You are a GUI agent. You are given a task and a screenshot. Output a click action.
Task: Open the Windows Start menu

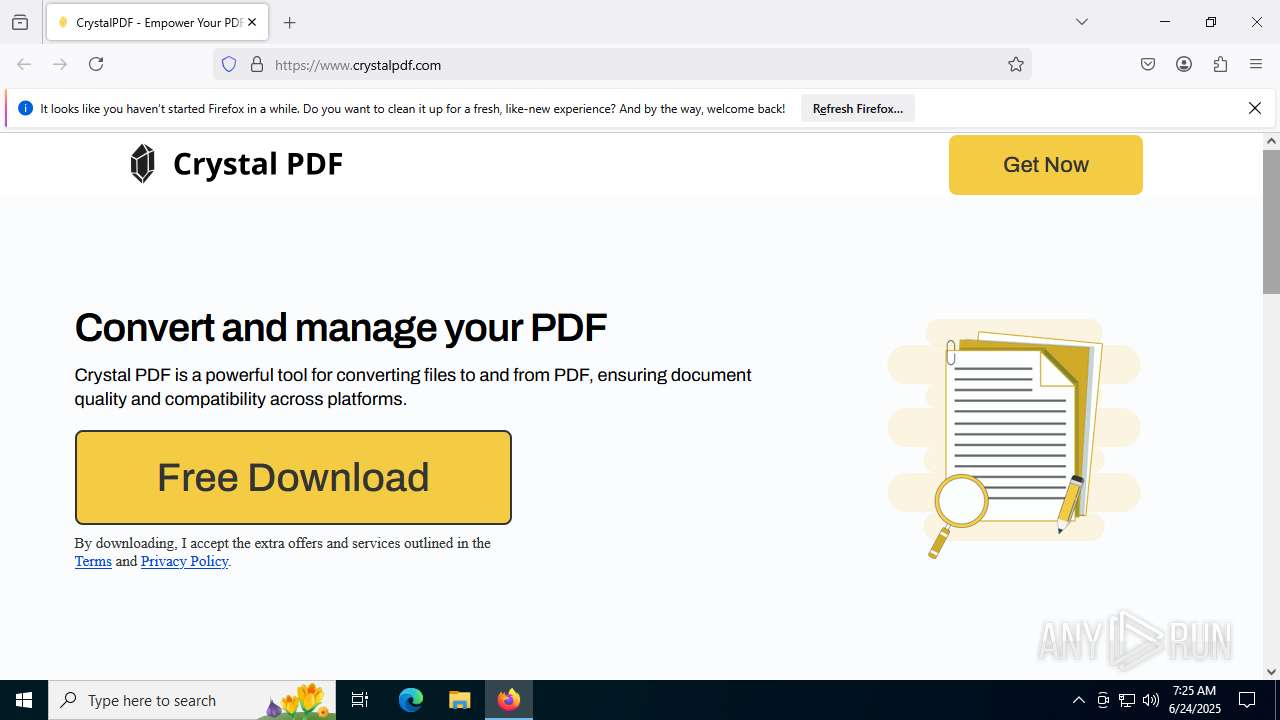[x=24, y=700]
